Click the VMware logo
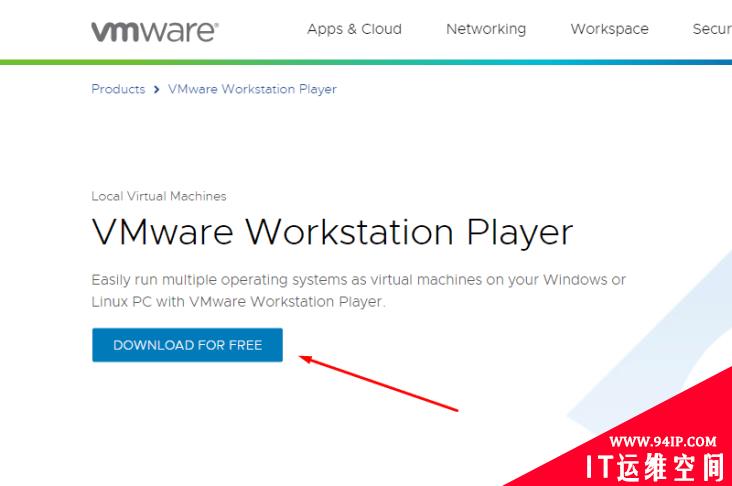The width and height of the screenshot is (732, 486). click(x=155, y=32)
